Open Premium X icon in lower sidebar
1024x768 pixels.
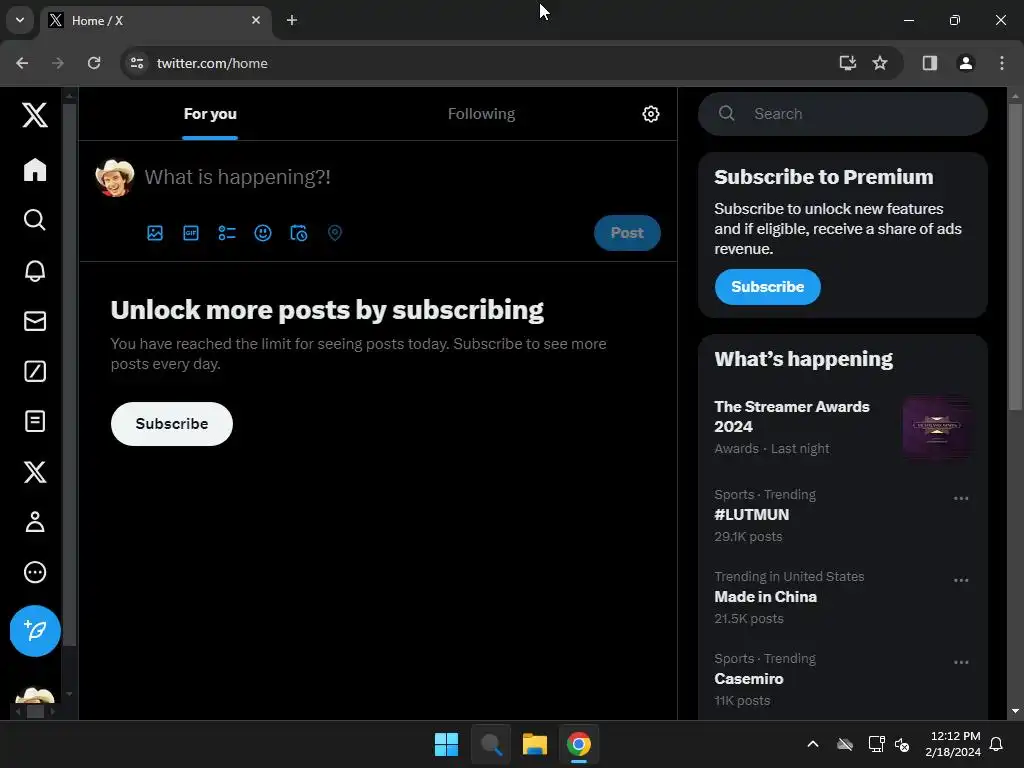[x=35, y=472]
